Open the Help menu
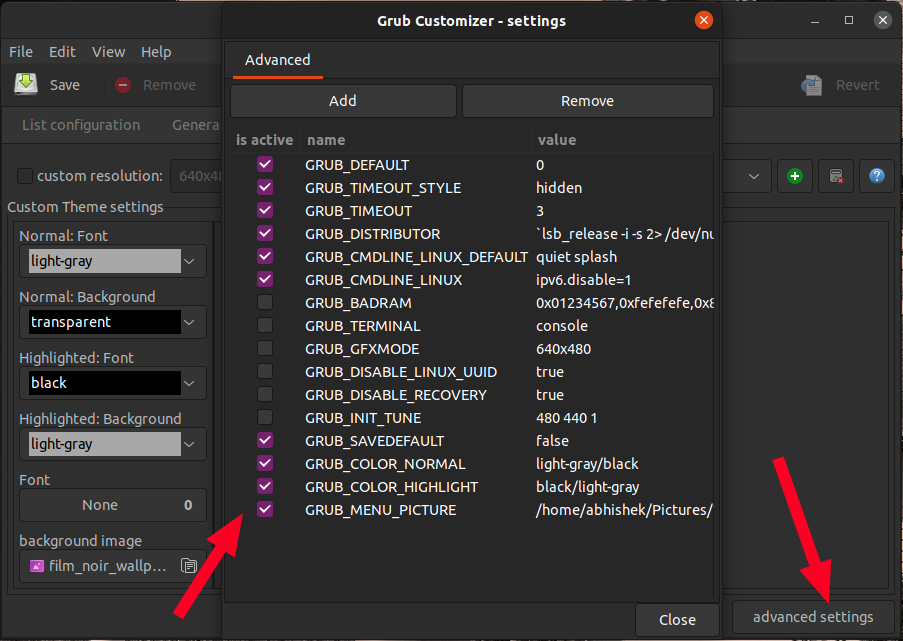The width and height of the screenshot is (903, 641). click(x=156, y=52)
